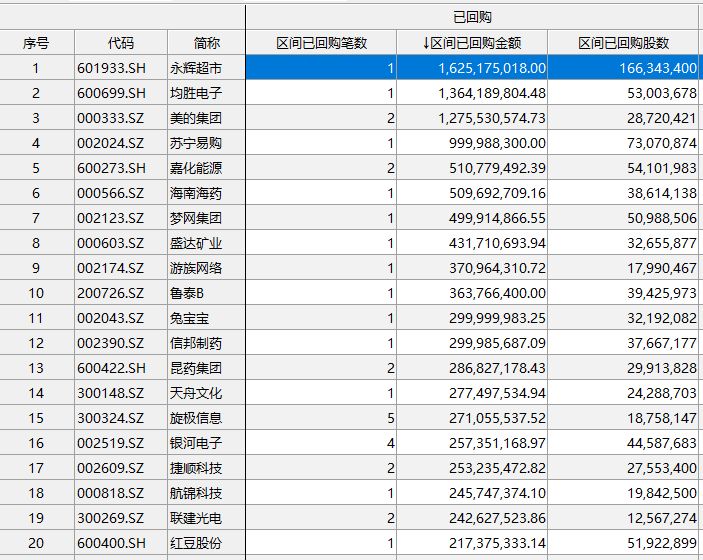703x560 pixels.
Task: Select the 序号 column header
Action: click(x=36, y=43)
